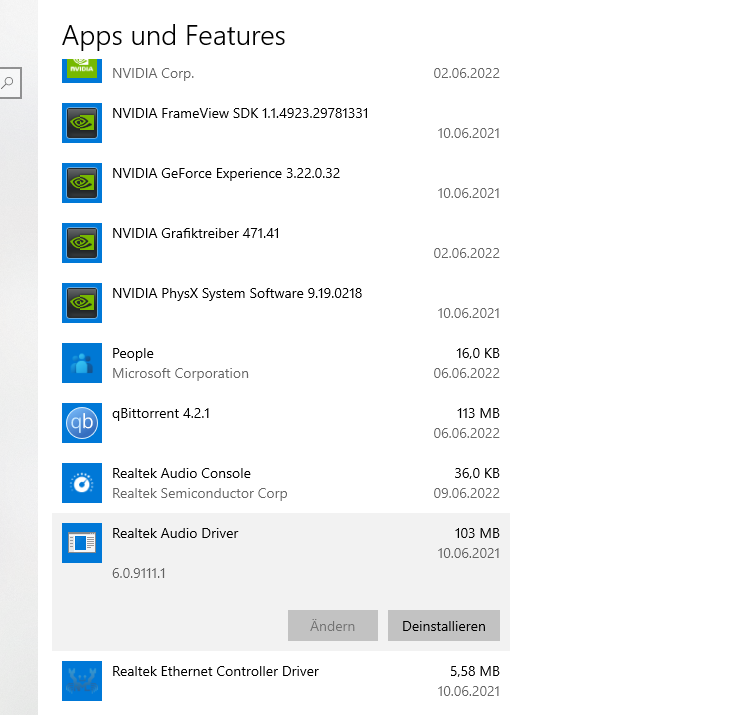Click the greyed Ändern button
The height and width of the screenshot is (715, 742).
(333, 626)
